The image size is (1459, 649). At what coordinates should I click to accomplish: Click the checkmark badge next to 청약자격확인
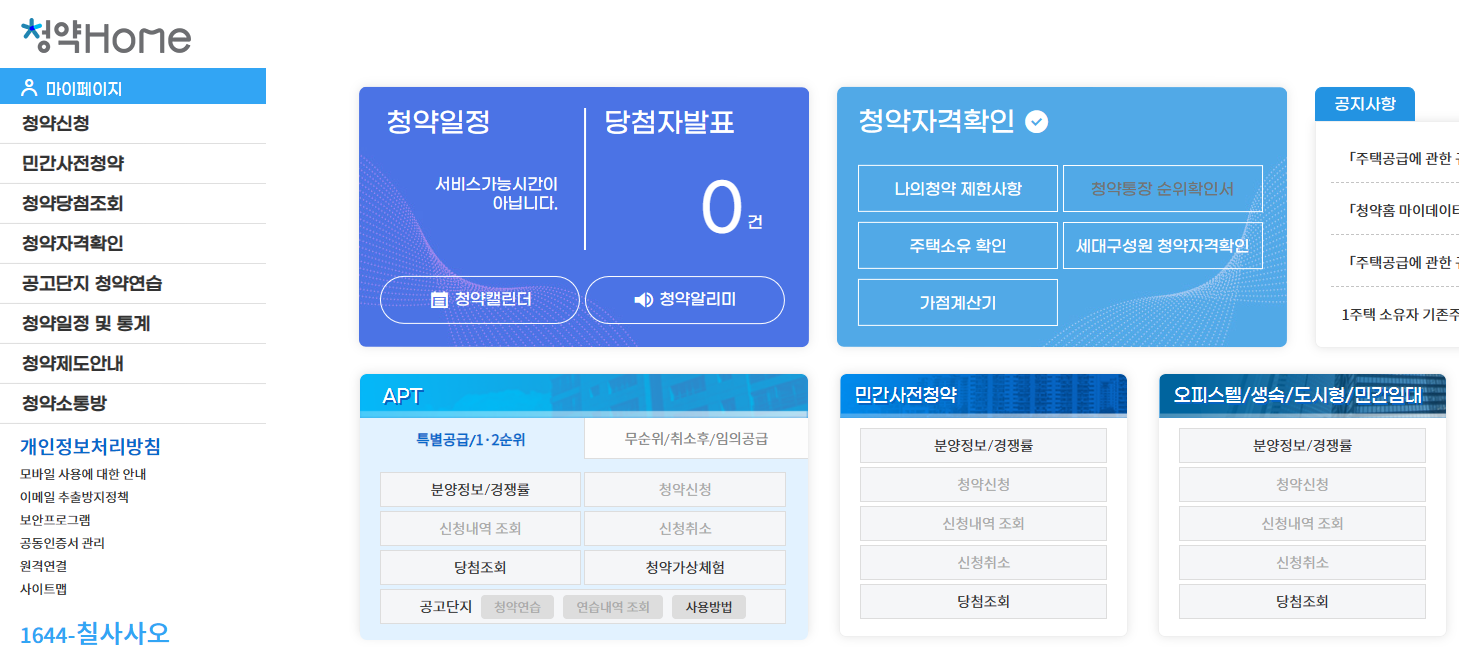(x=1037, y=120)
